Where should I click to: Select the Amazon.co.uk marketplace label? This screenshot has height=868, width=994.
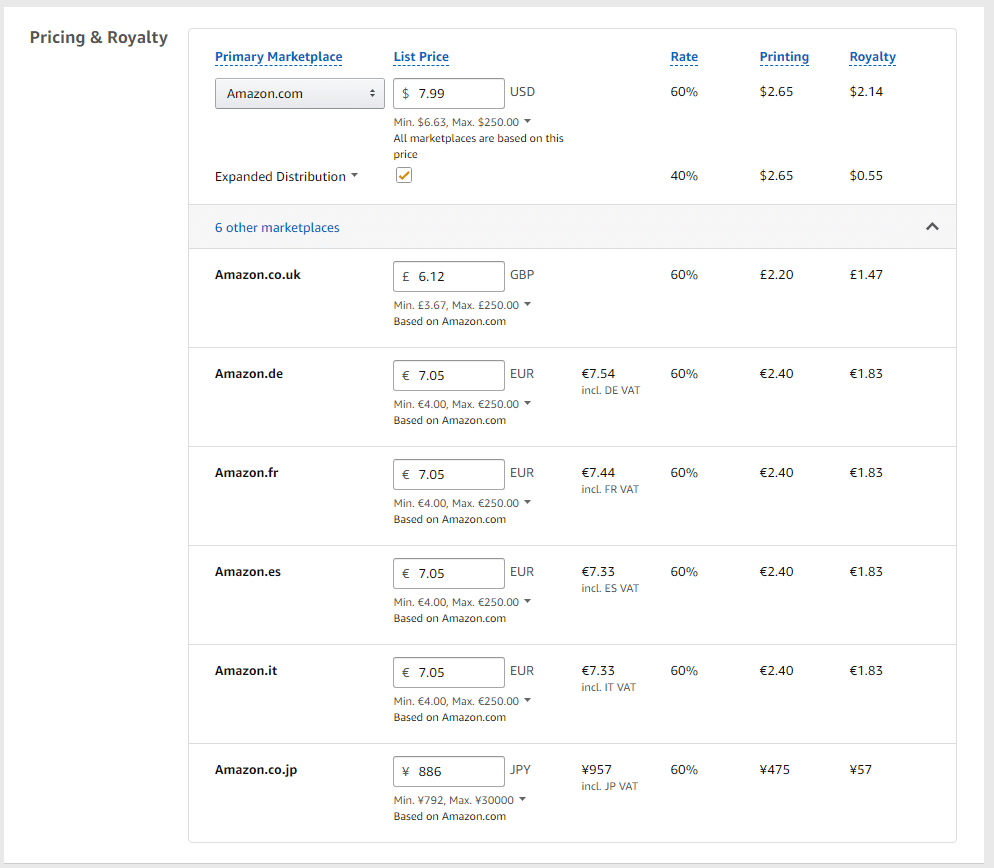[257, 275]
